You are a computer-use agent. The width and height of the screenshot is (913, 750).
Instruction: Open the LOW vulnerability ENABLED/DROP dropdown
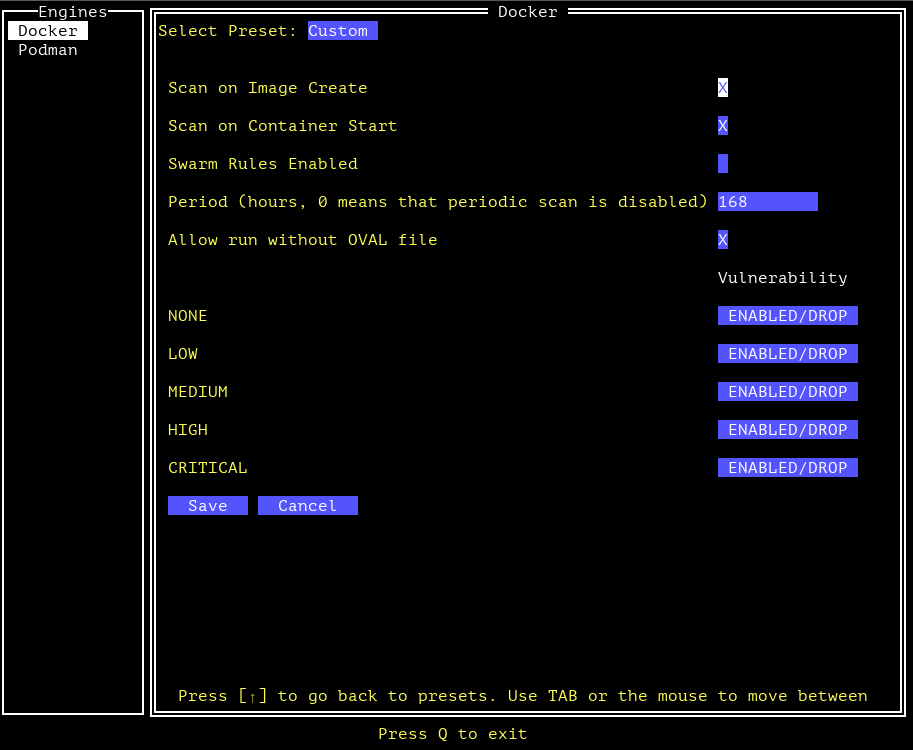(x=787, y=353)
